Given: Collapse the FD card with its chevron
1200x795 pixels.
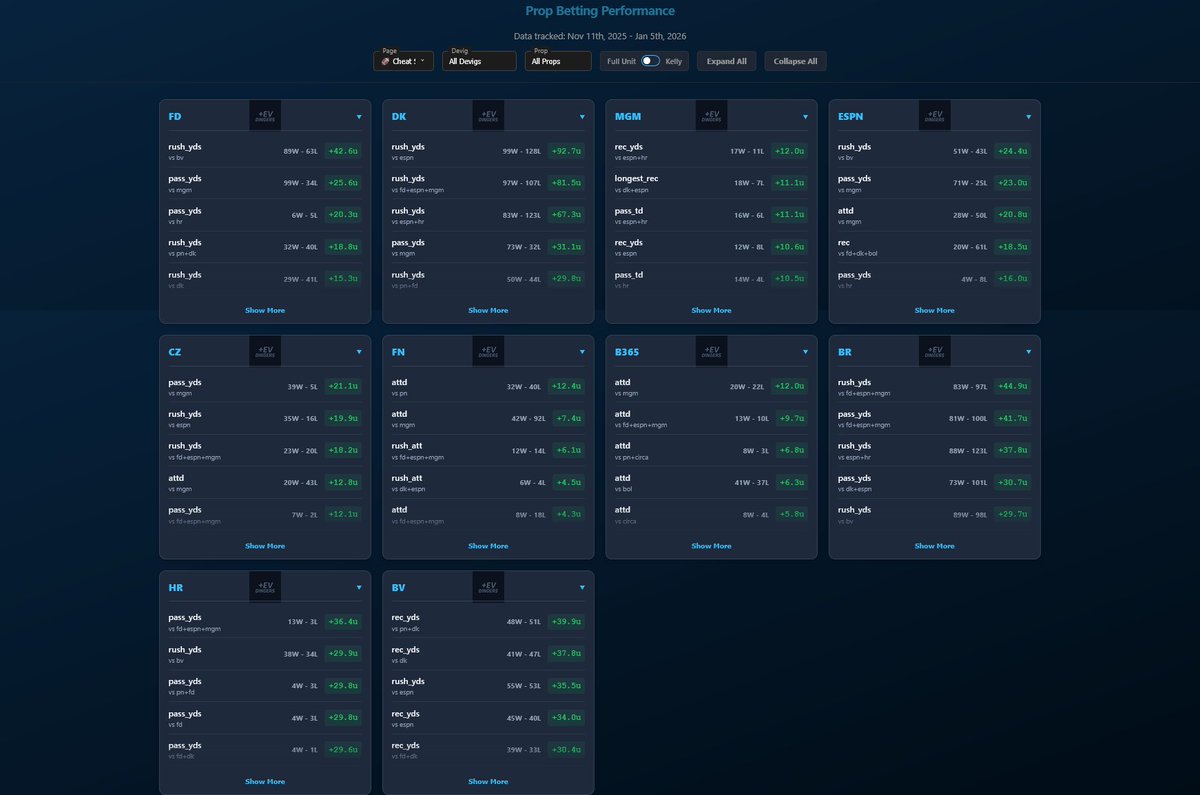Looking at the screenshot, I should coord(359,116).
